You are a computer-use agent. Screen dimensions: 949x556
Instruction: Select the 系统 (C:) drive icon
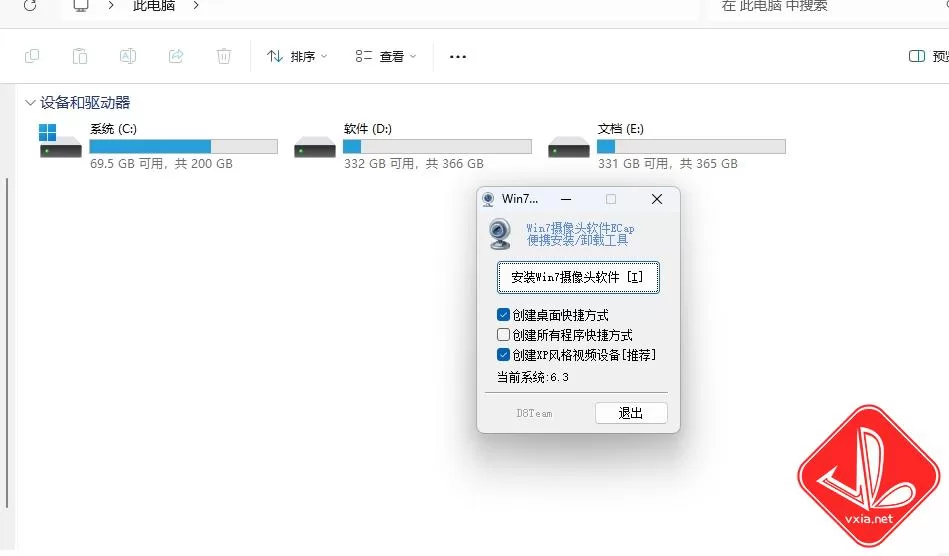pyautogui.click(x=59, y=140)
